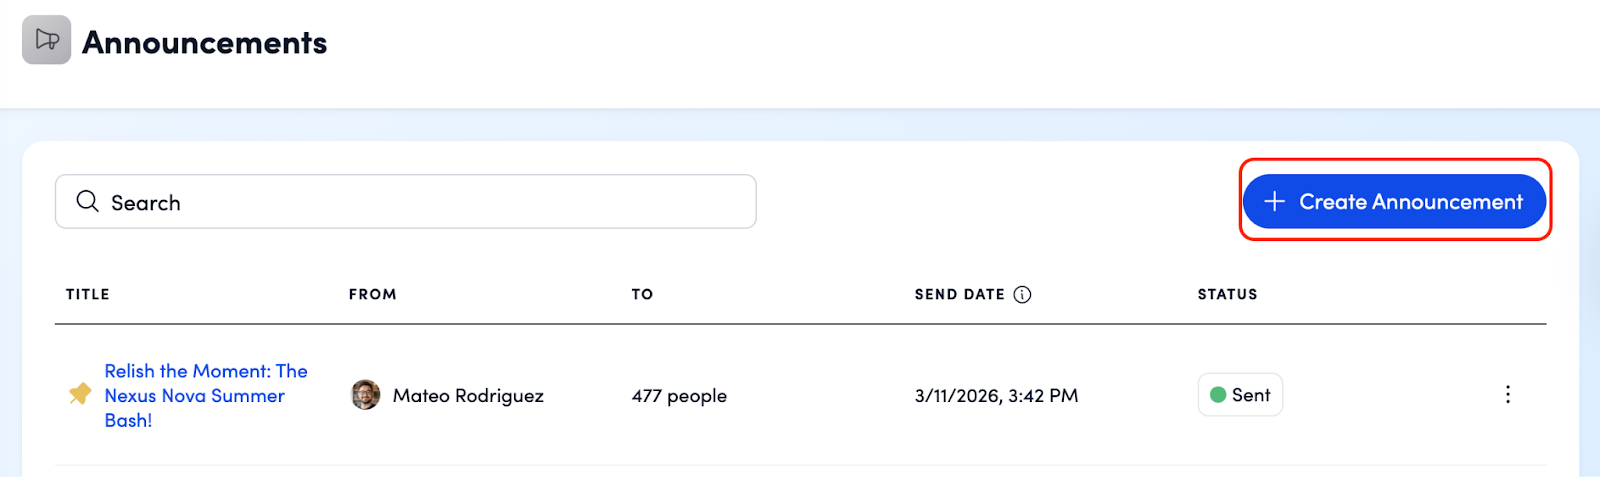Click the yellow pin icon on the announcement
The height and width of the screenshot is (477, 1600).
click(x=80, y=393)
